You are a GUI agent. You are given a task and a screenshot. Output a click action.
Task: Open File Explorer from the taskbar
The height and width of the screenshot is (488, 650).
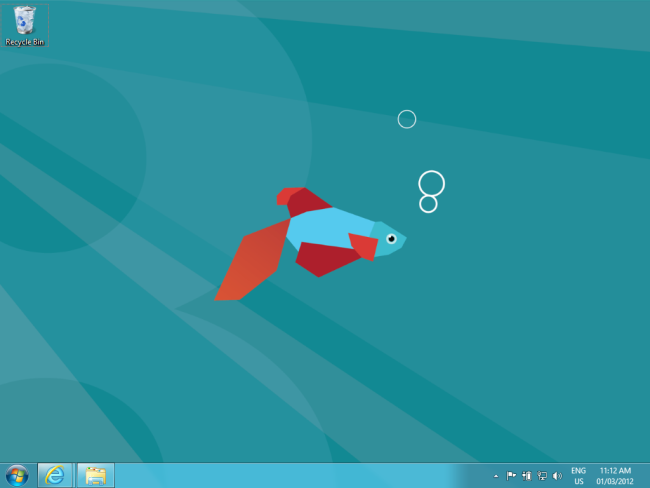point(95,476)
